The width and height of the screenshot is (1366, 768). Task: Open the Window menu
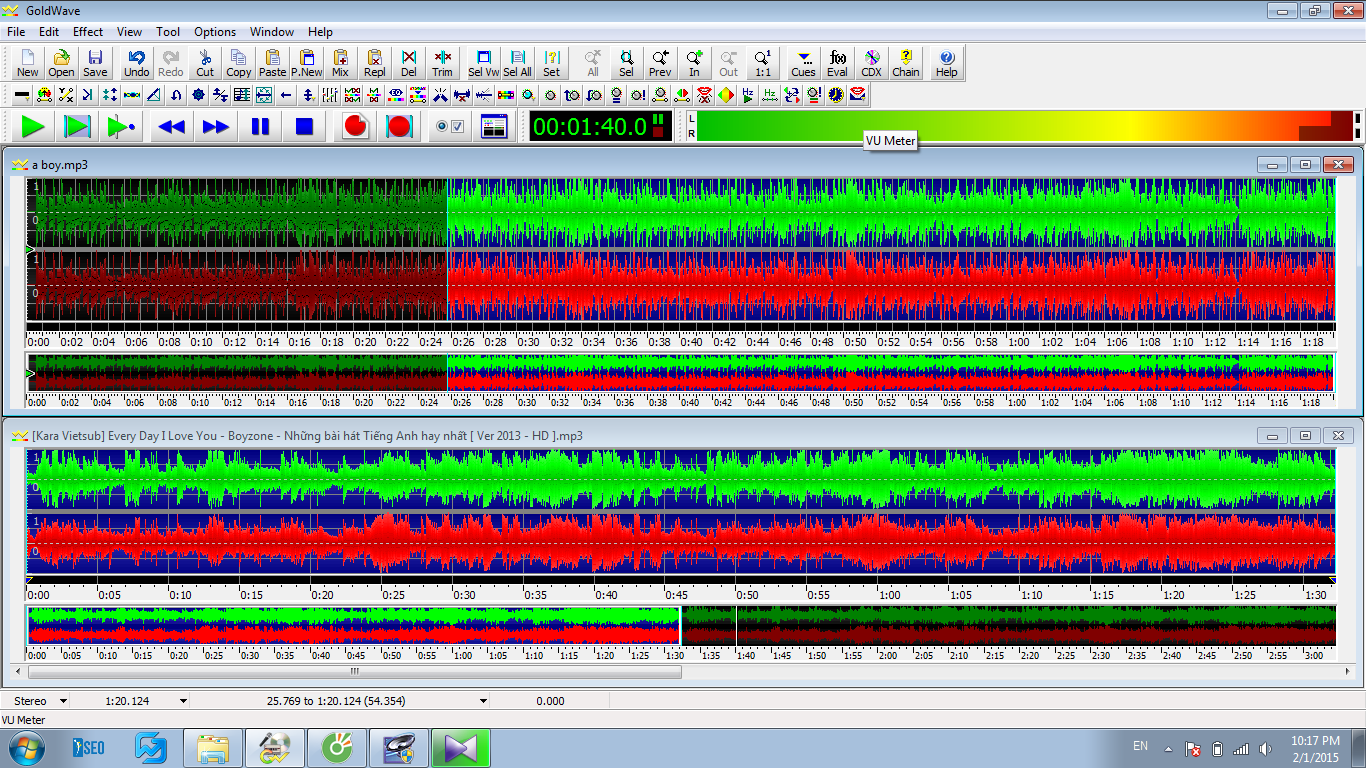272,32
